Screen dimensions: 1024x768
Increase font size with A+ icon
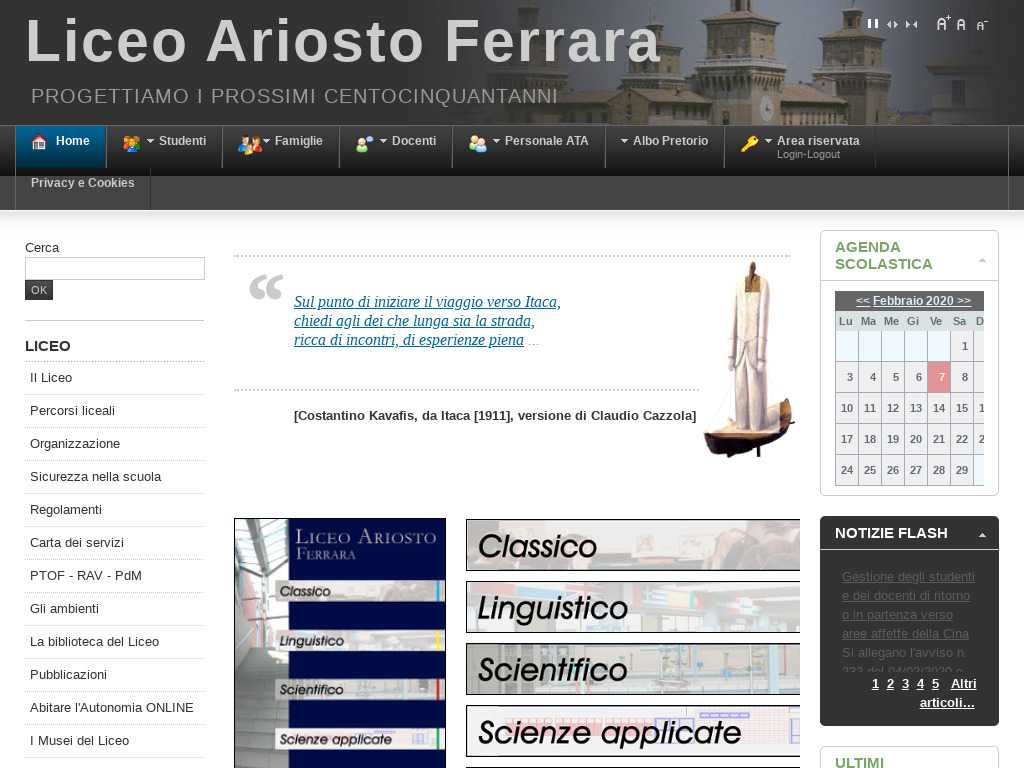point(943,23)
